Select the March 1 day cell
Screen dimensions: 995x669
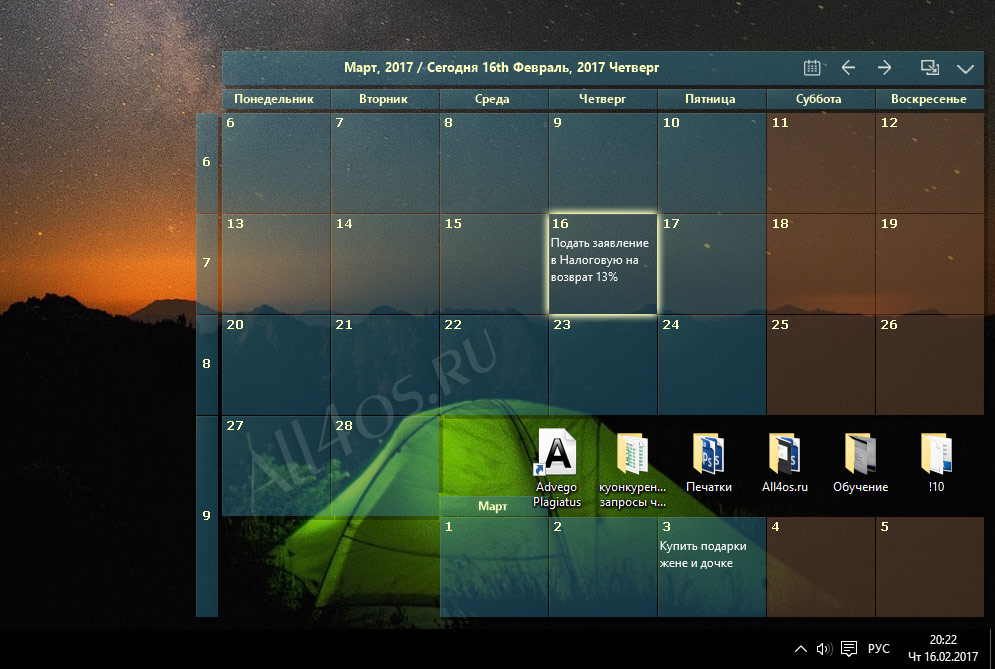click(494, 566)
